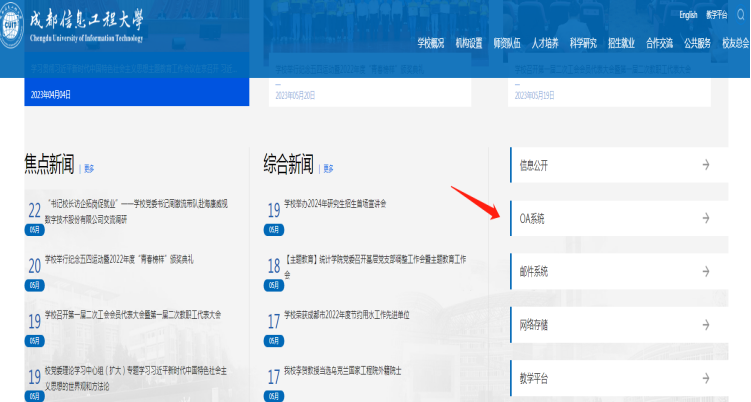Click the arrow icon beside OA系统
Viewport: 751px width, 402px height.
click(x=706, y=218)
